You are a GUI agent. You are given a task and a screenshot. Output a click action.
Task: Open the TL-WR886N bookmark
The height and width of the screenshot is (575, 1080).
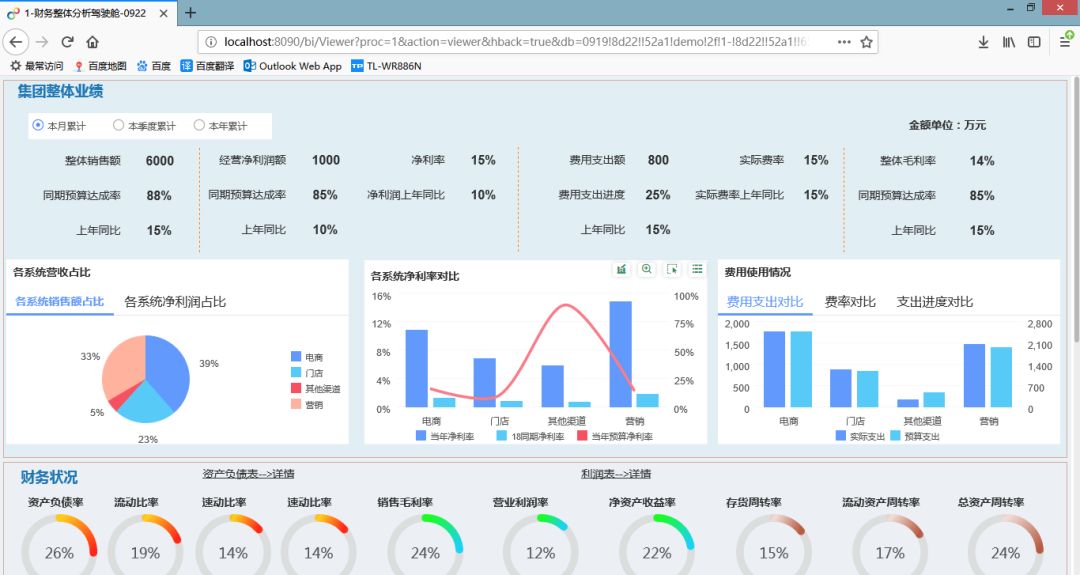pos(386,66)
